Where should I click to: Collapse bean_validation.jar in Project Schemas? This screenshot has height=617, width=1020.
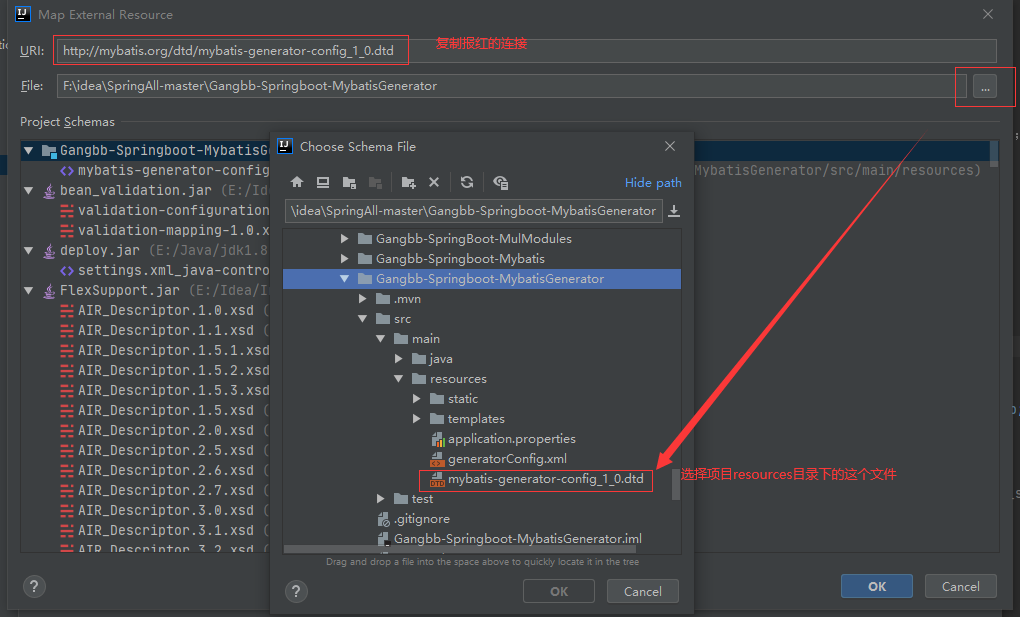click(29, 191)
